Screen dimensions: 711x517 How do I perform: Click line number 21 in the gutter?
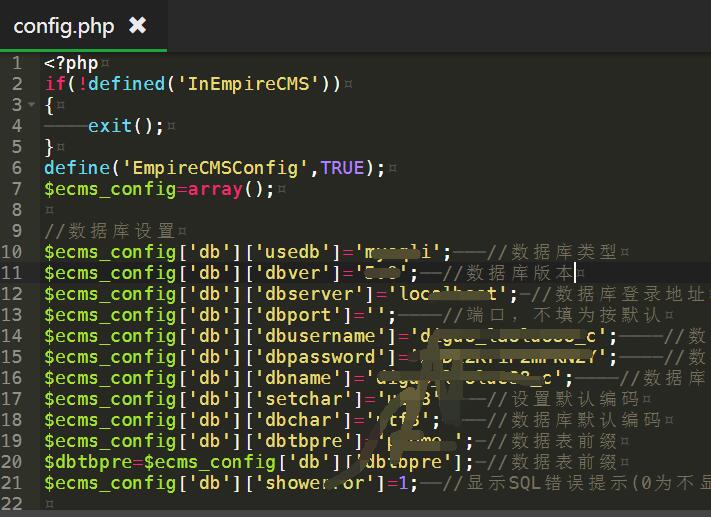tap(12, 483)
